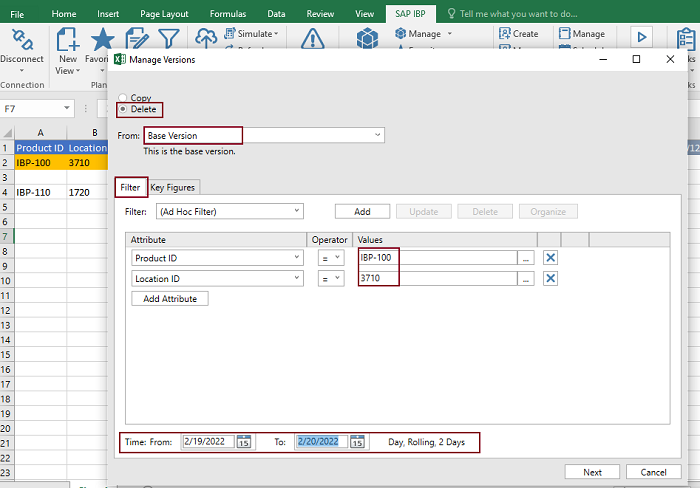
Task: Open the View ribbon tab
Action: (x=364, y=14)
